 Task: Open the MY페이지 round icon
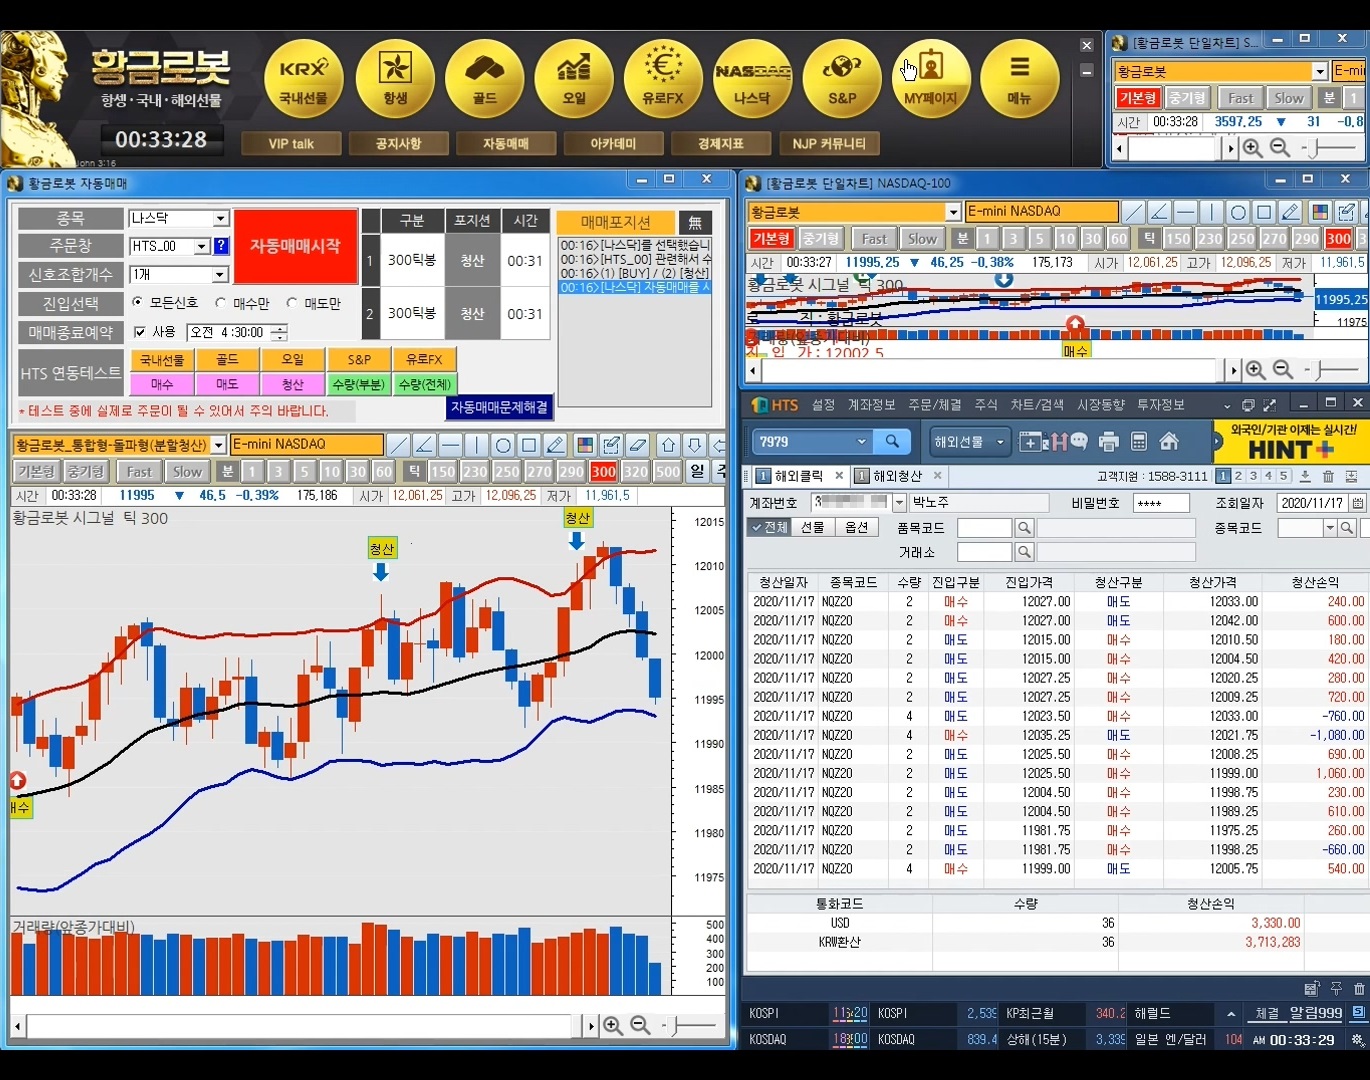pyautogui.click(x=931, y=79)
